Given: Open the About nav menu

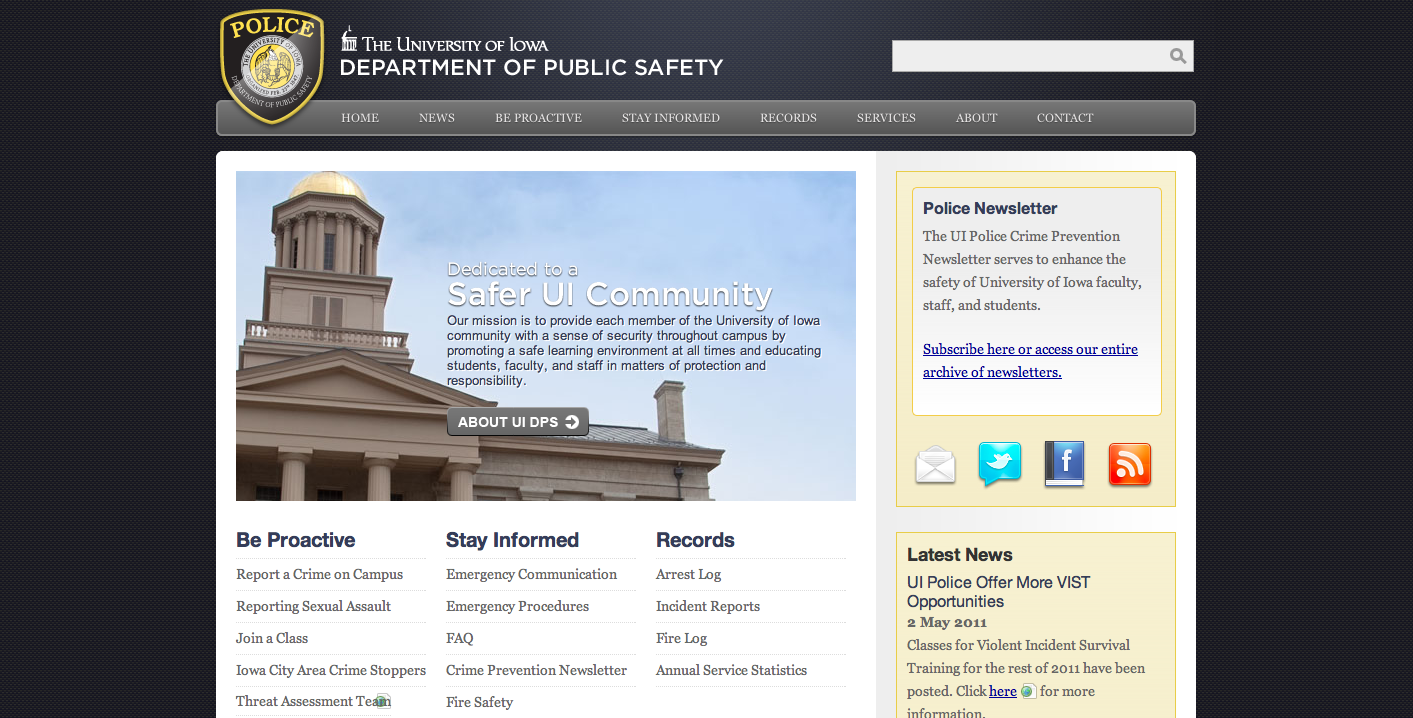Looking at the screenshot, I should pyautogui.click(x=976, y=118).
